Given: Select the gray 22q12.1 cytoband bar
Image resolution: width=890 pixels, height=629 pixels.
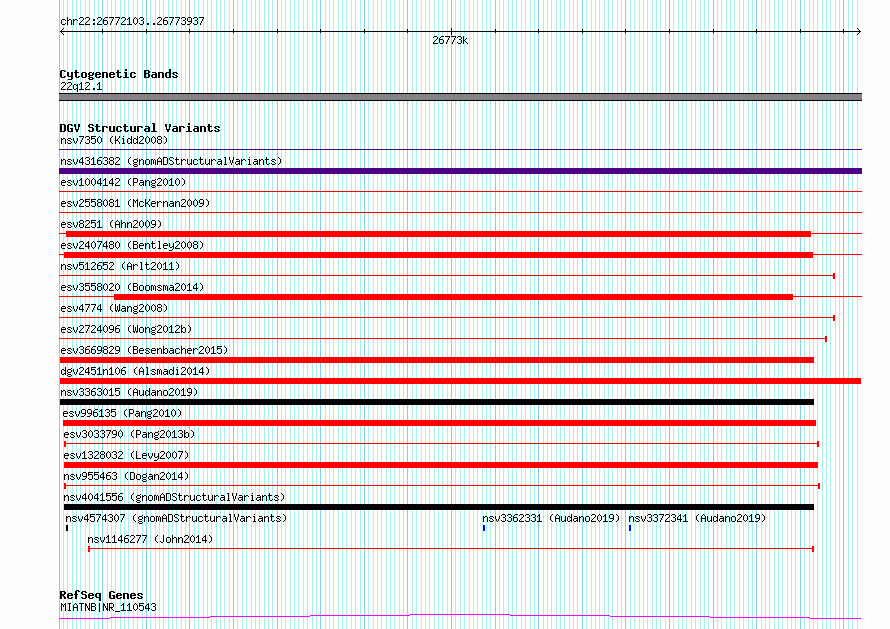Looking at the screenshot, I should tap(460, 97).
